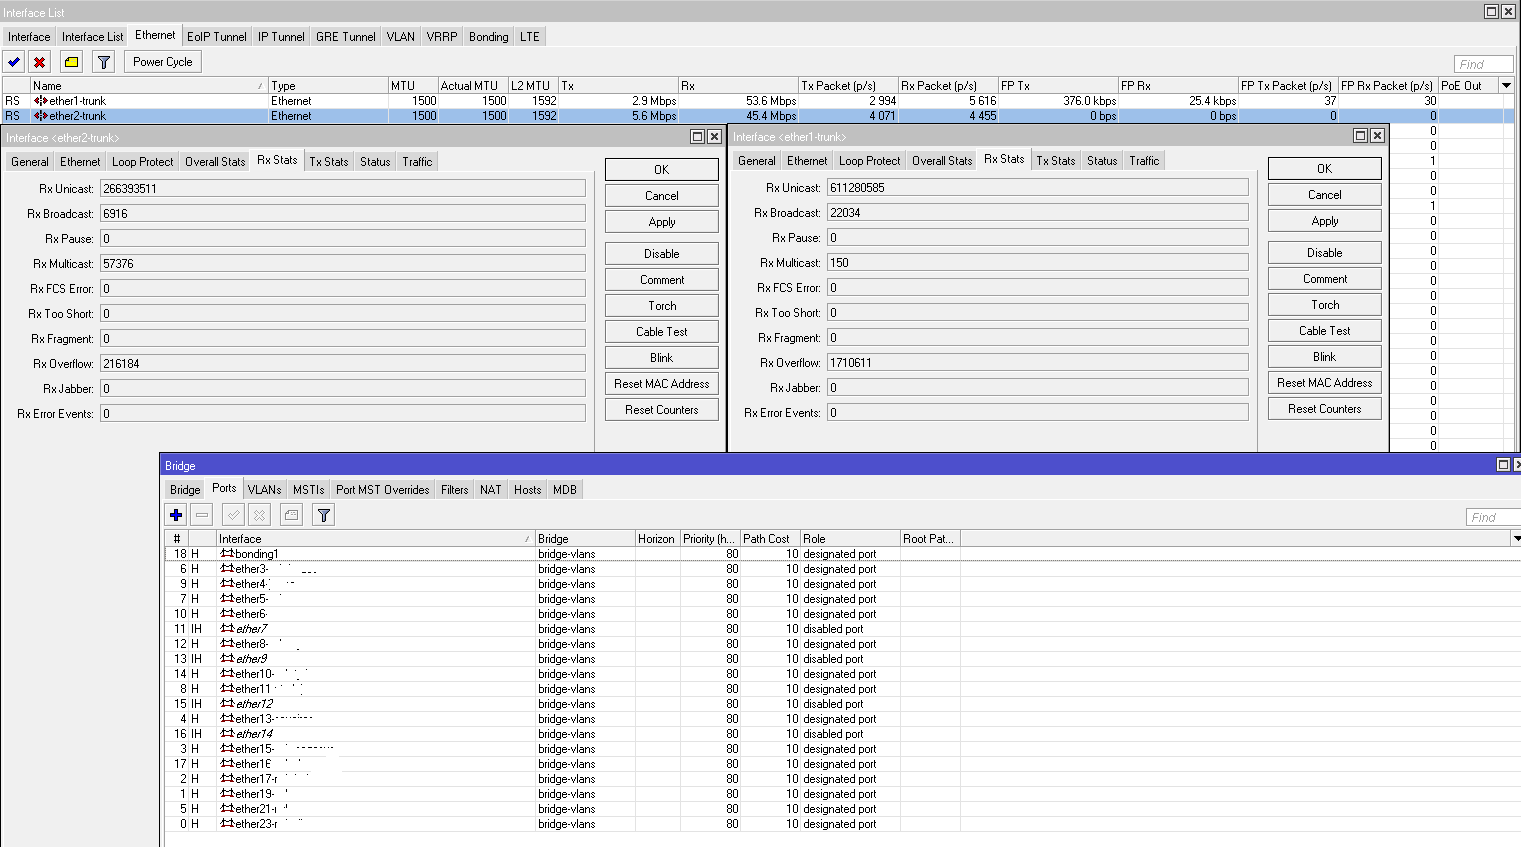Click OK in the ether2-trunk dialog
Image resolution: width=1521 pixels, height=847 pixels.
[x=662, y=170]
